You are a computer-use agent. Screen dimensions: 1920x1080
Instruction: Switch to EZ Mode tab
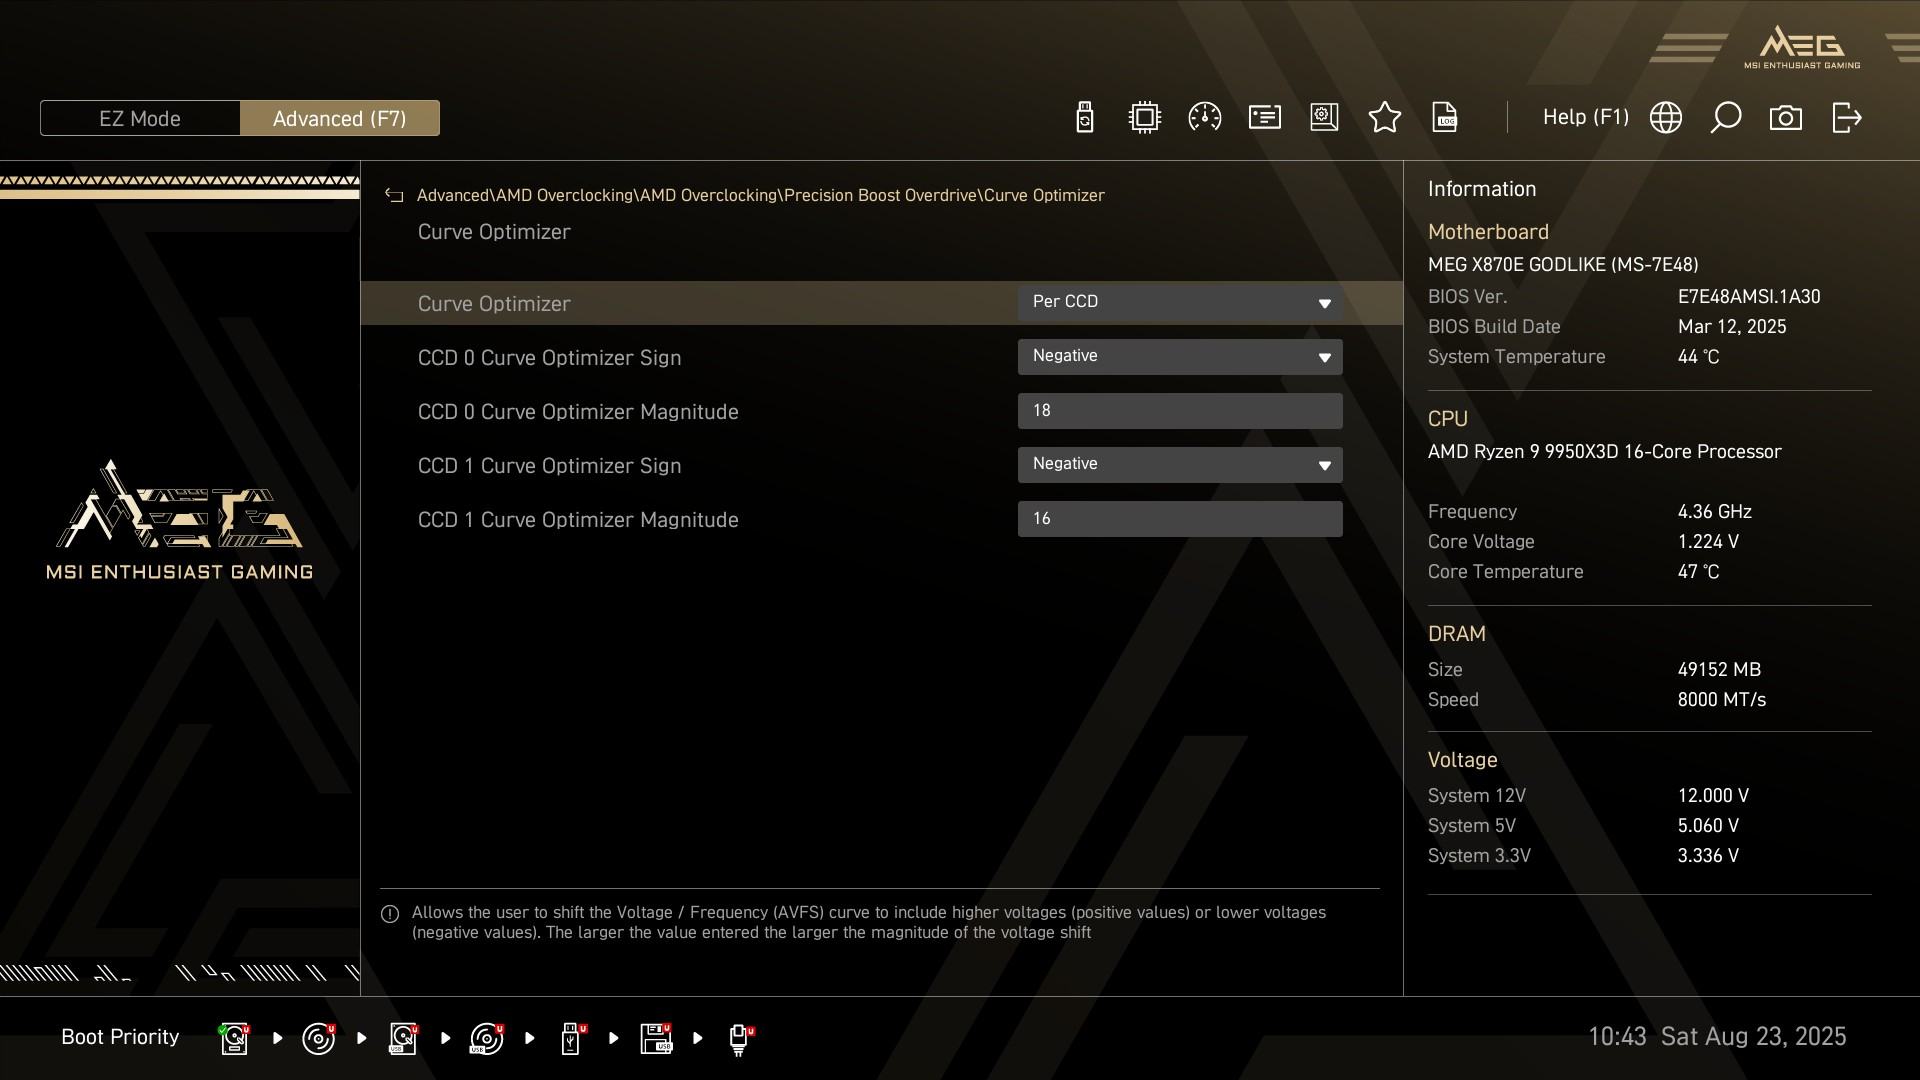[x=140, y=118]
